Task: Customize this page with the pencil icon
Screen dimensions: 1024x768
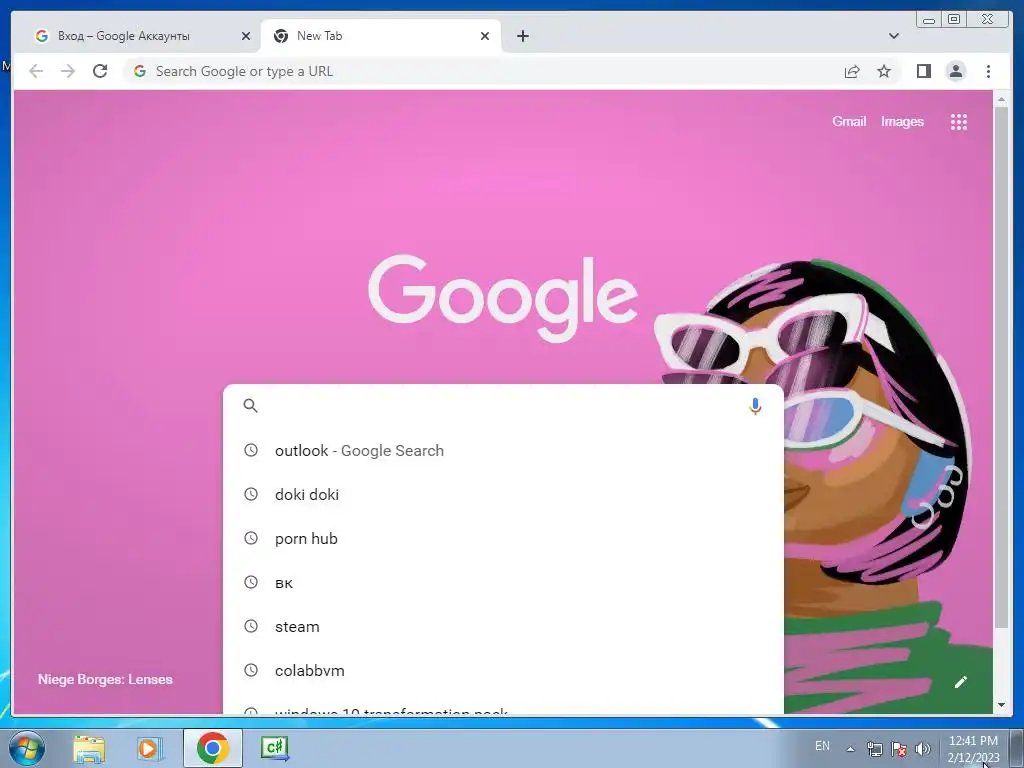Action: (x=960, y=682)
